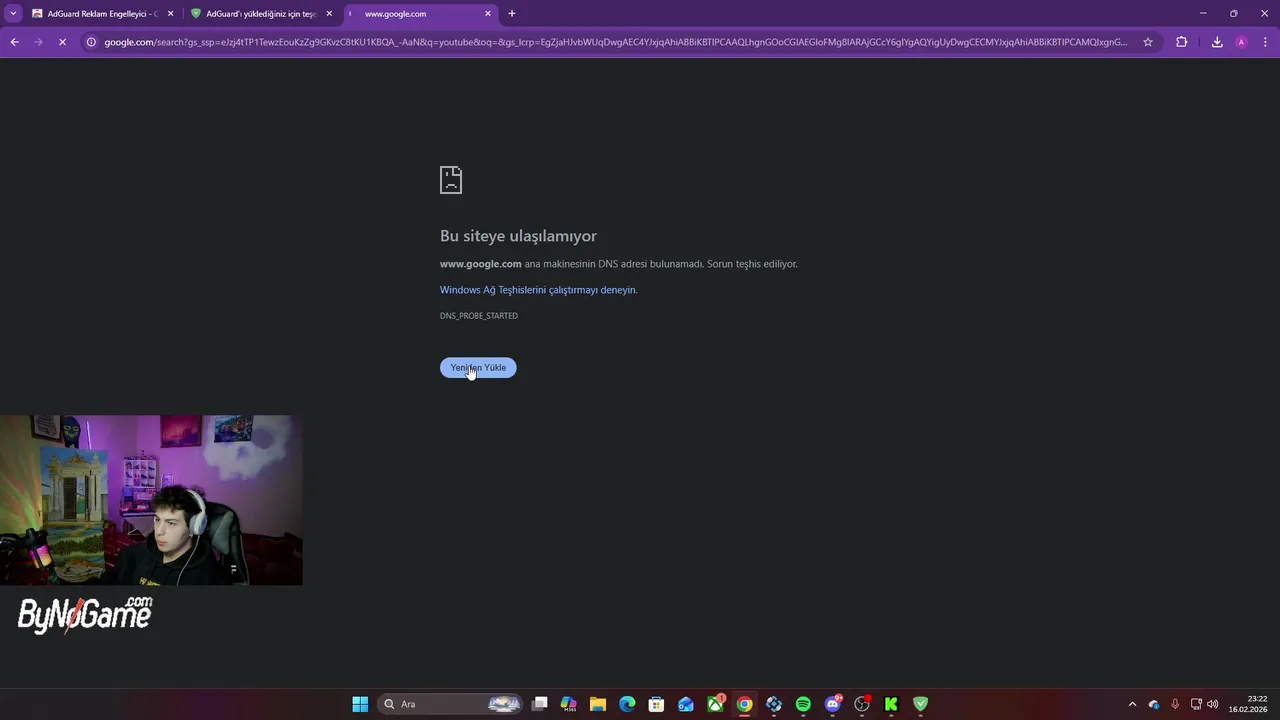Stop loading the page
1280x720 pixels.
click(x=62, y=42)
